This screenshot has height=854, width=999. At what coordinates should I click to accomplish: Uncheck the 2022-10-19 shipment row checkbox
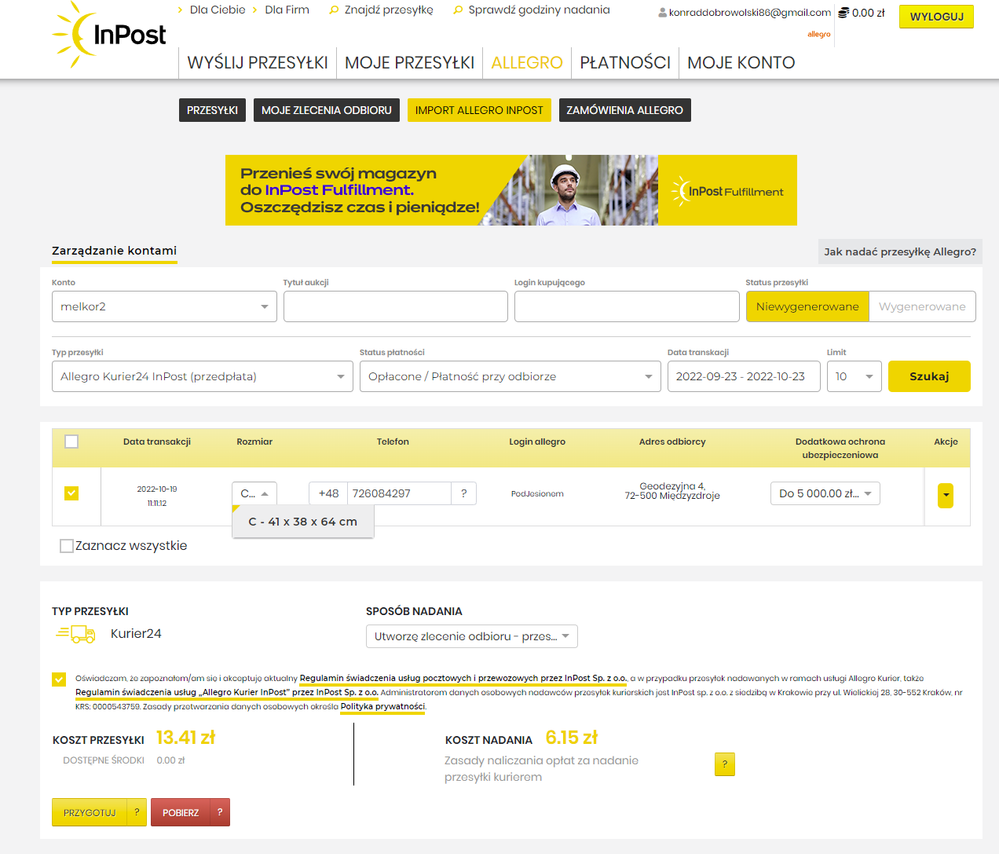71,493
